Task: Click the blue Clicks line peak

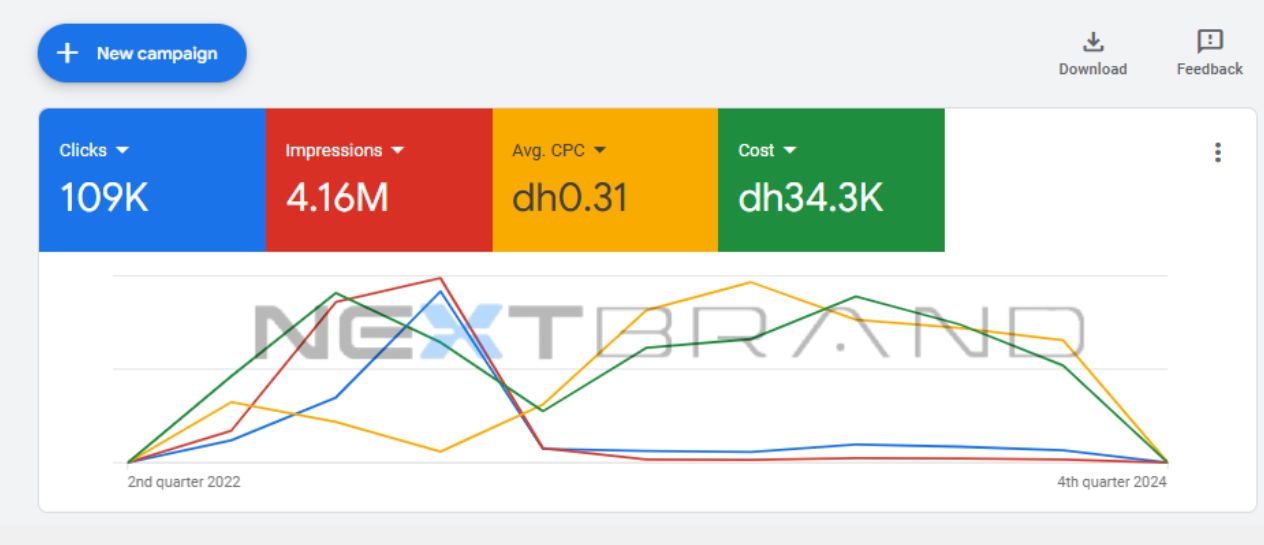Action: click(x=440, y=291)
